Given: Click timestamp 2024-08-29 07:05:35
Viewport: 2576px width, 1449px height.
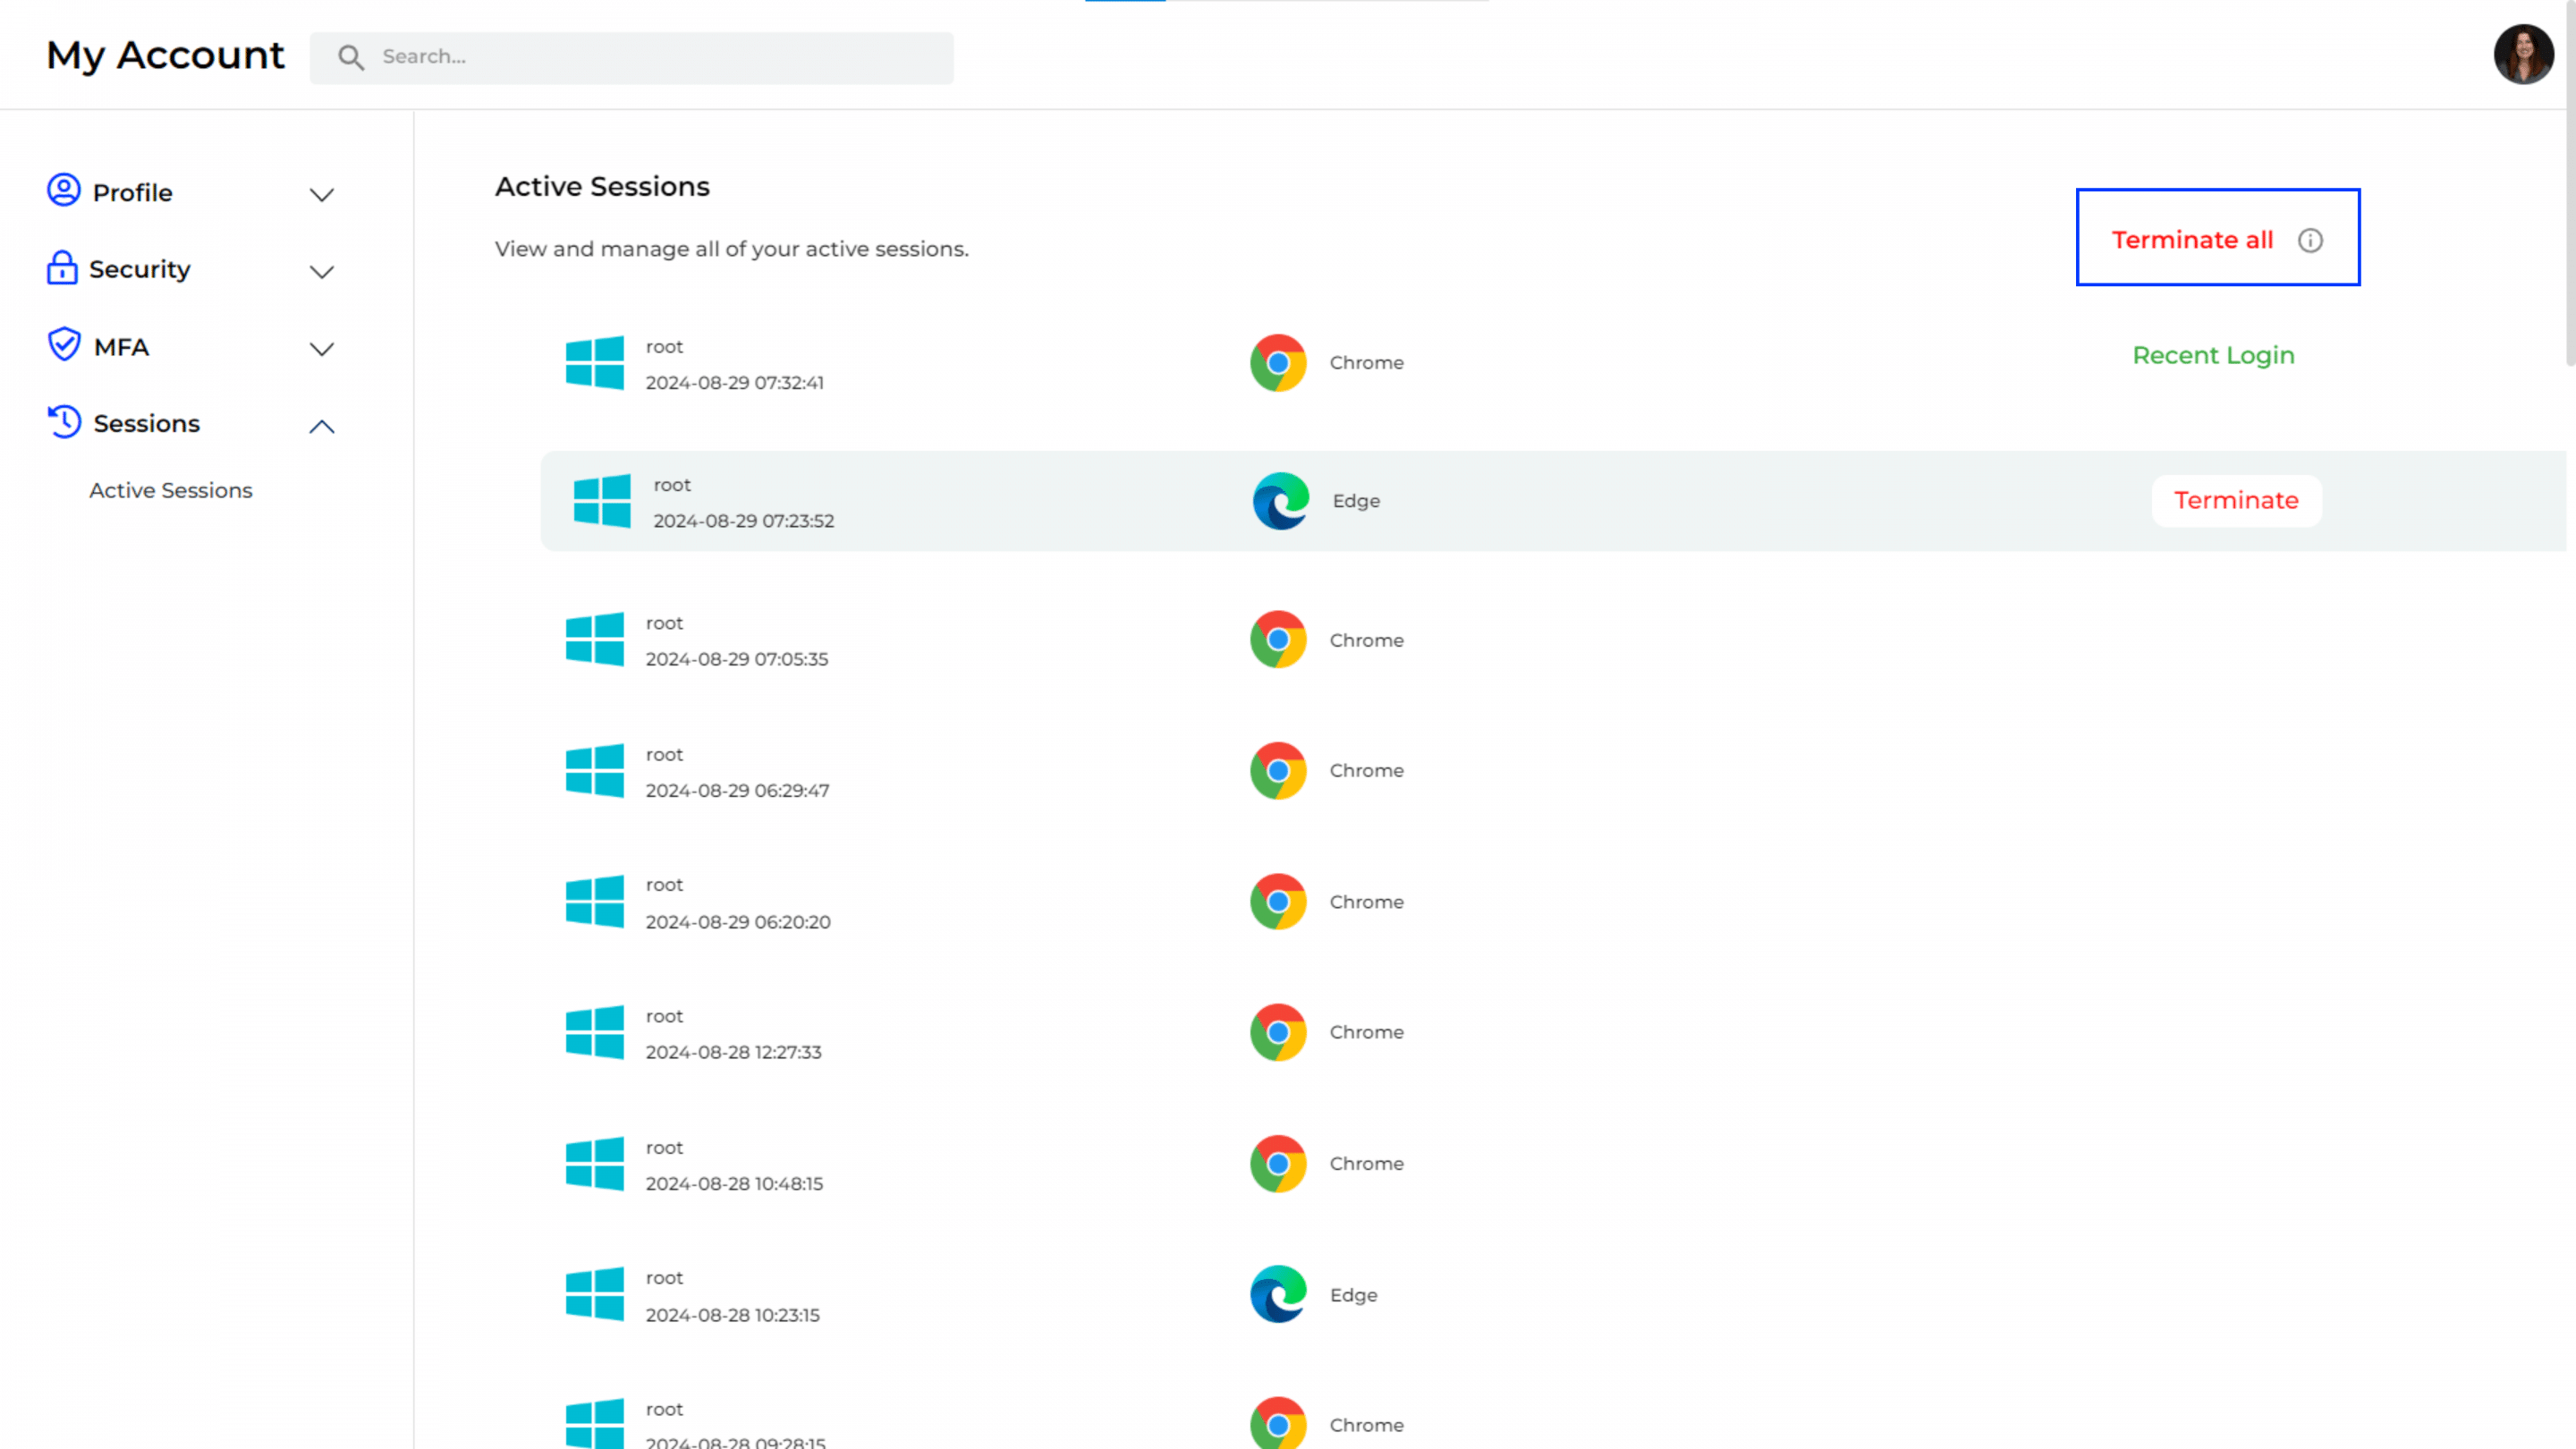Looking at the screenshot, I should pos(736,659).
